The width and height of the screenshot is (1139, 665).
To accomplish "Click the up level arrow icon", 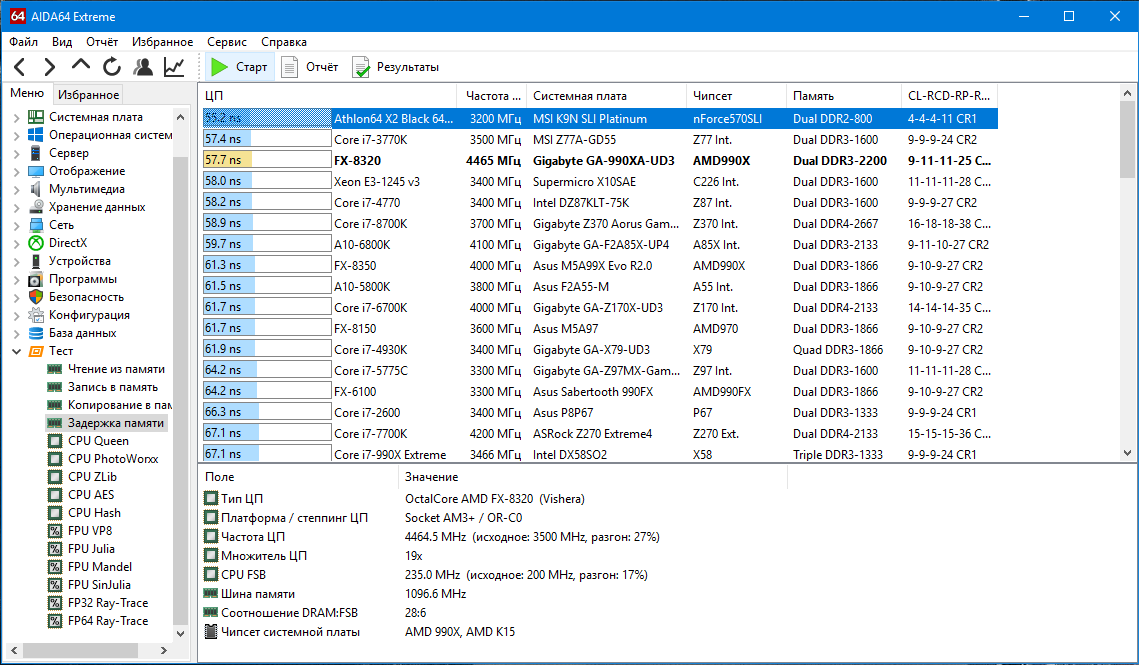I will [x=81, y=67].
